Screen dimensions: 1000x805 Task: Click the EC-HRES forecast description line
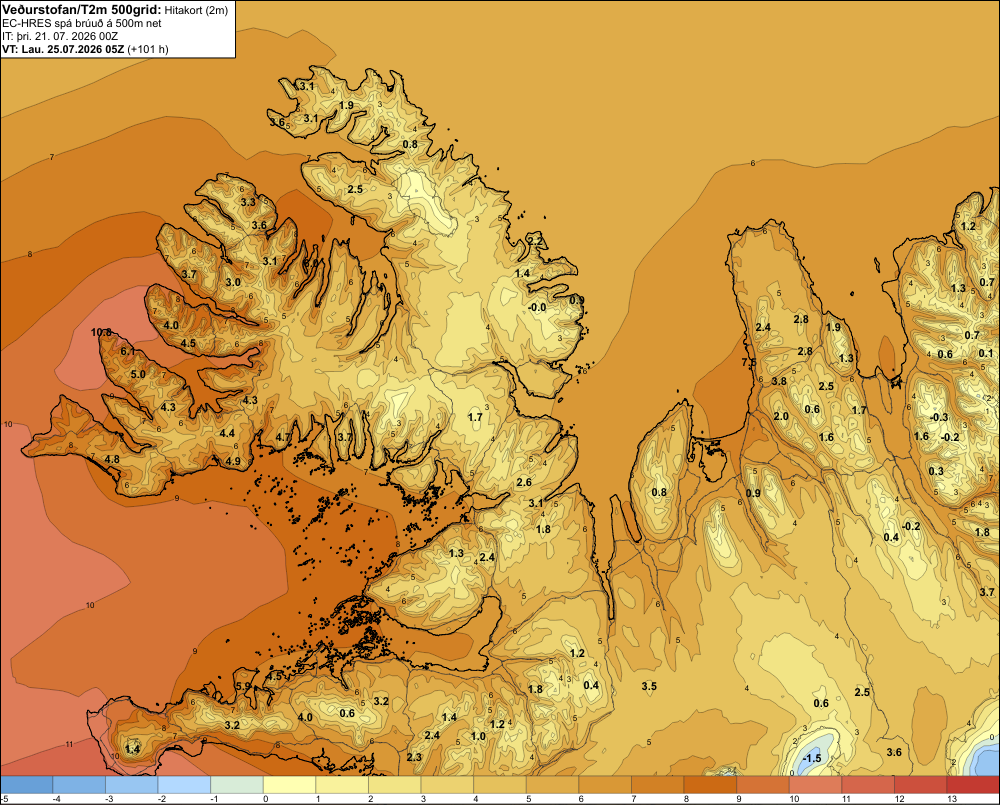[82, 24]
